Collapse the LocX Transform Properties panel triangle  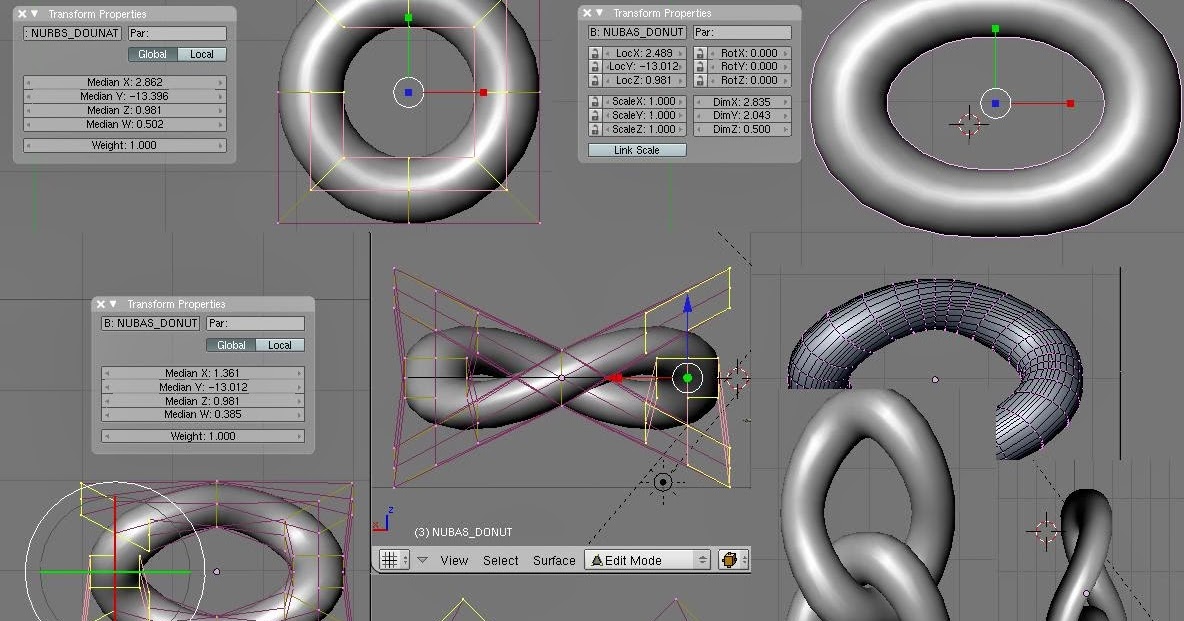tap(600, 13)
